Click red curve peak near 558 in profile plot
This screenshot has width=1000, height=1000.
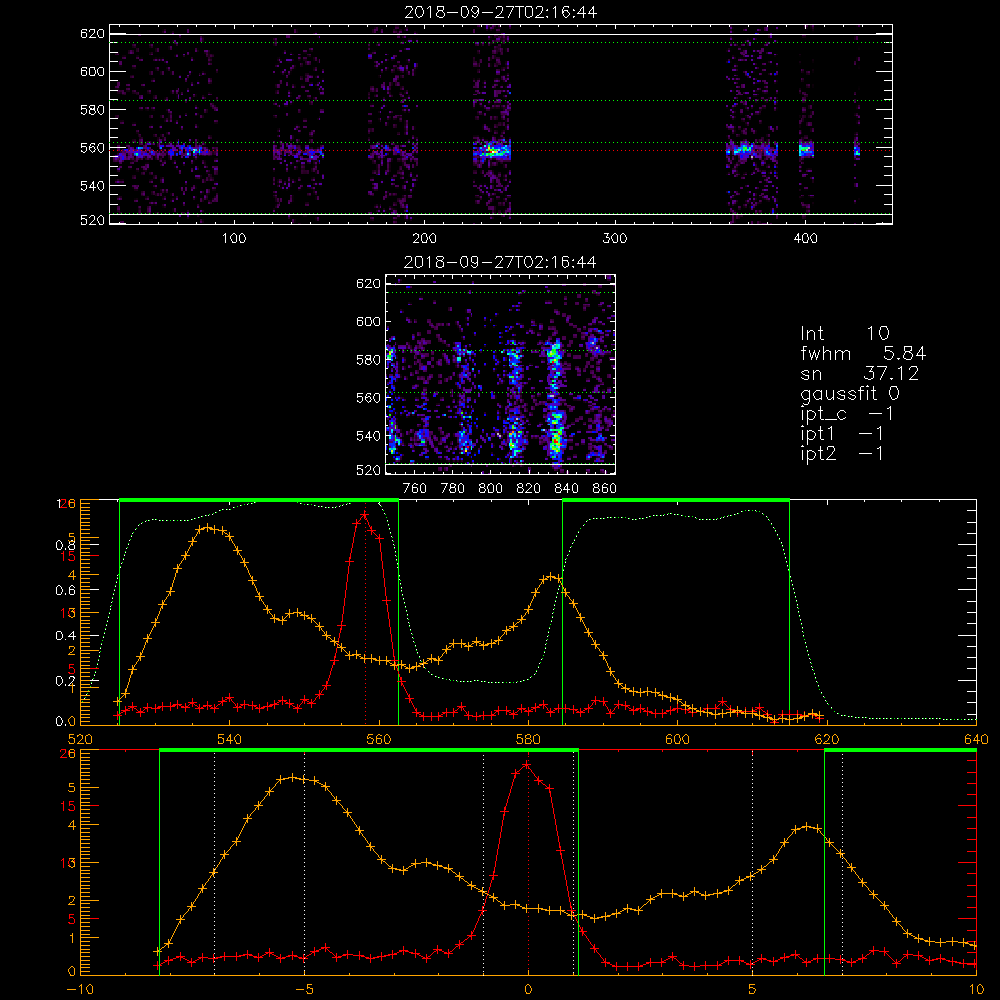[365, 514]
